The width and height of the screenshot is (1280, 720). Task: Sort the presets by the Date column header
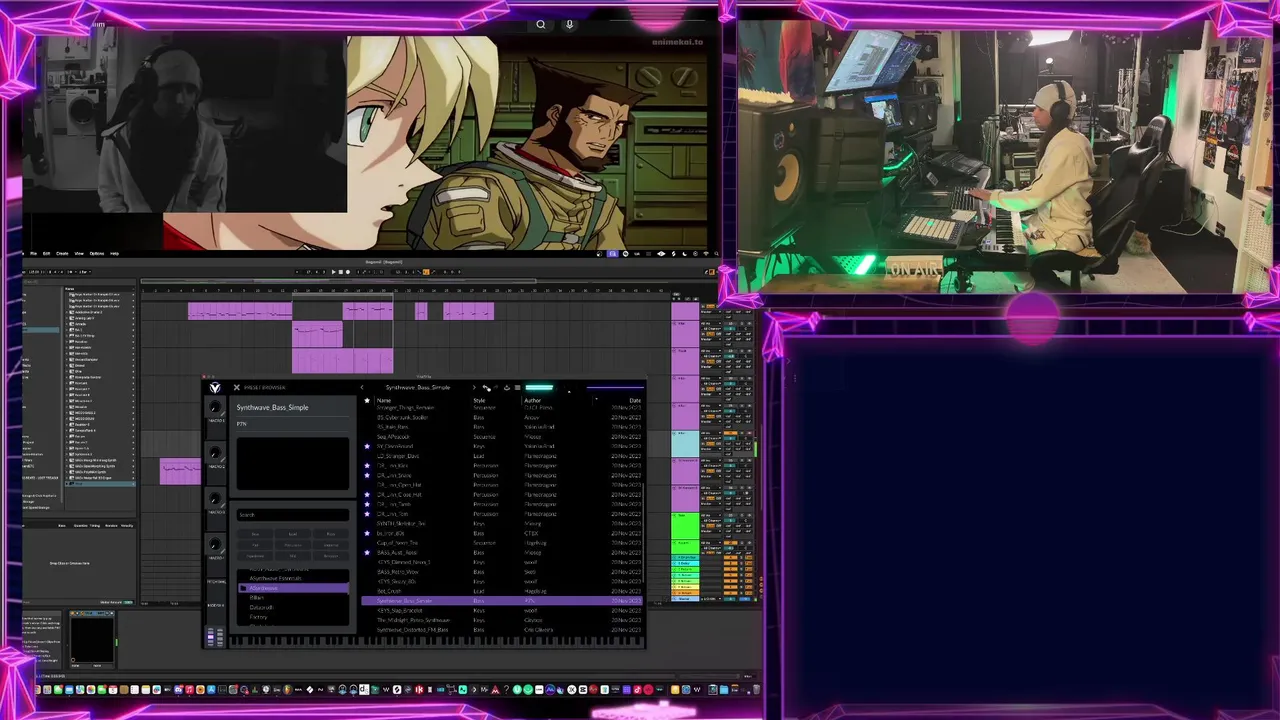tap(635, 400)
